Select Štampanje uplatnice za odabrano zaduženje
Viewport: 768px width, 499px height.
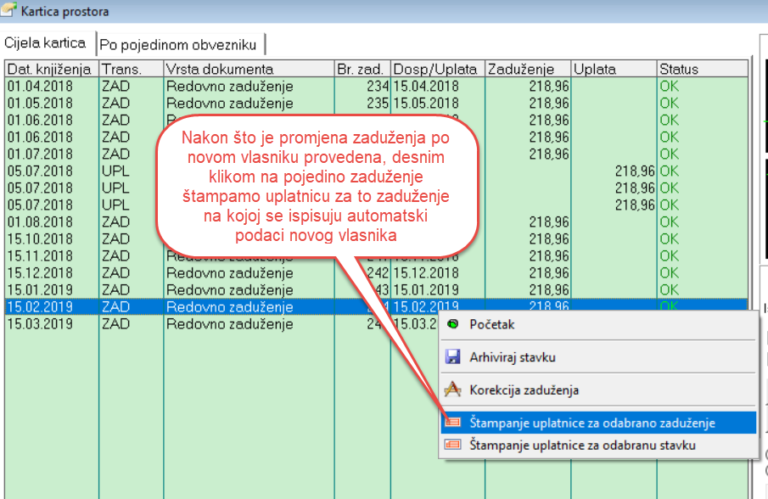pyautogui.click(x=599, y=423)
